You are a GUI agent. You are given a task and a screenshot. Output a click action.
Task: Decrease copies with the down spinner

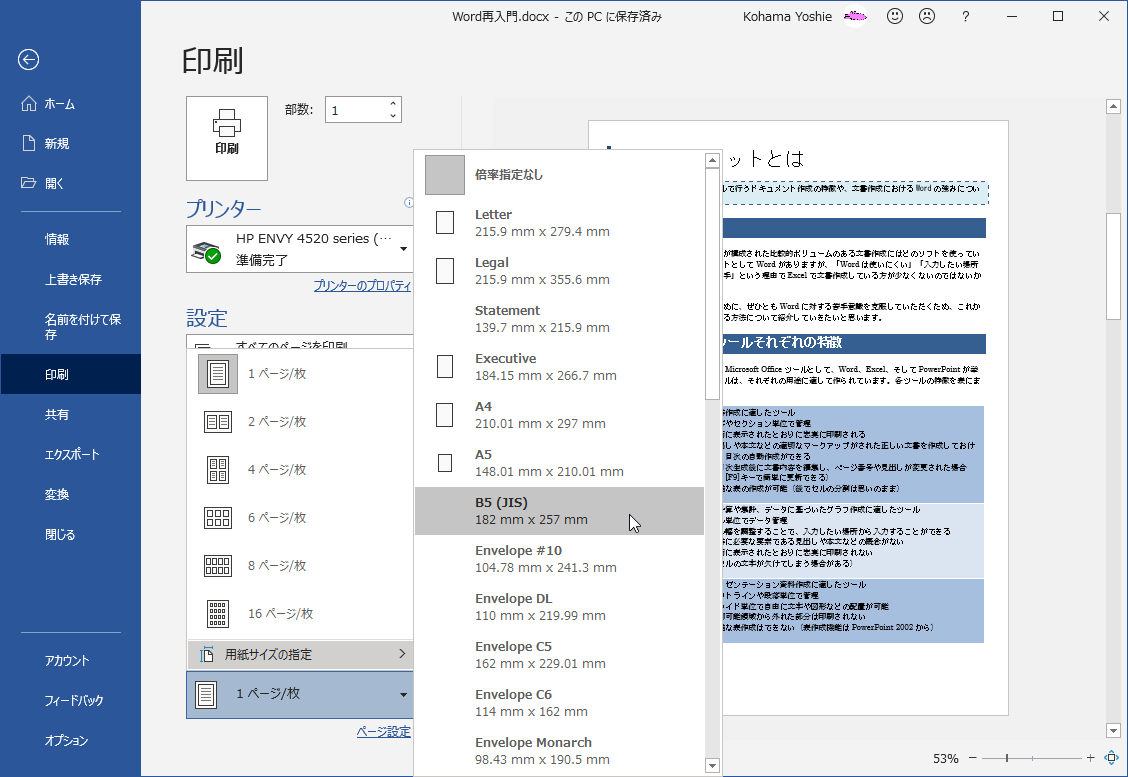coord(393,116)
